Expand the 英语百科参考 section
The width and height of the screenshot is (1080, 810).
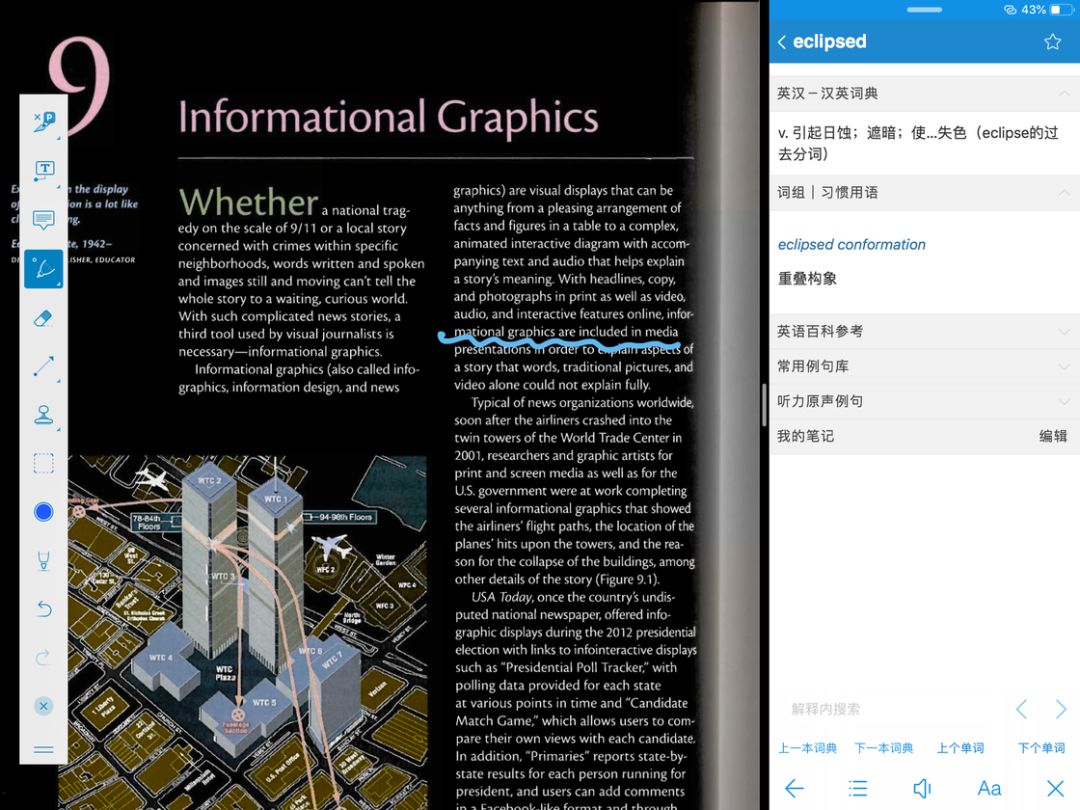tap(1062, 331)
